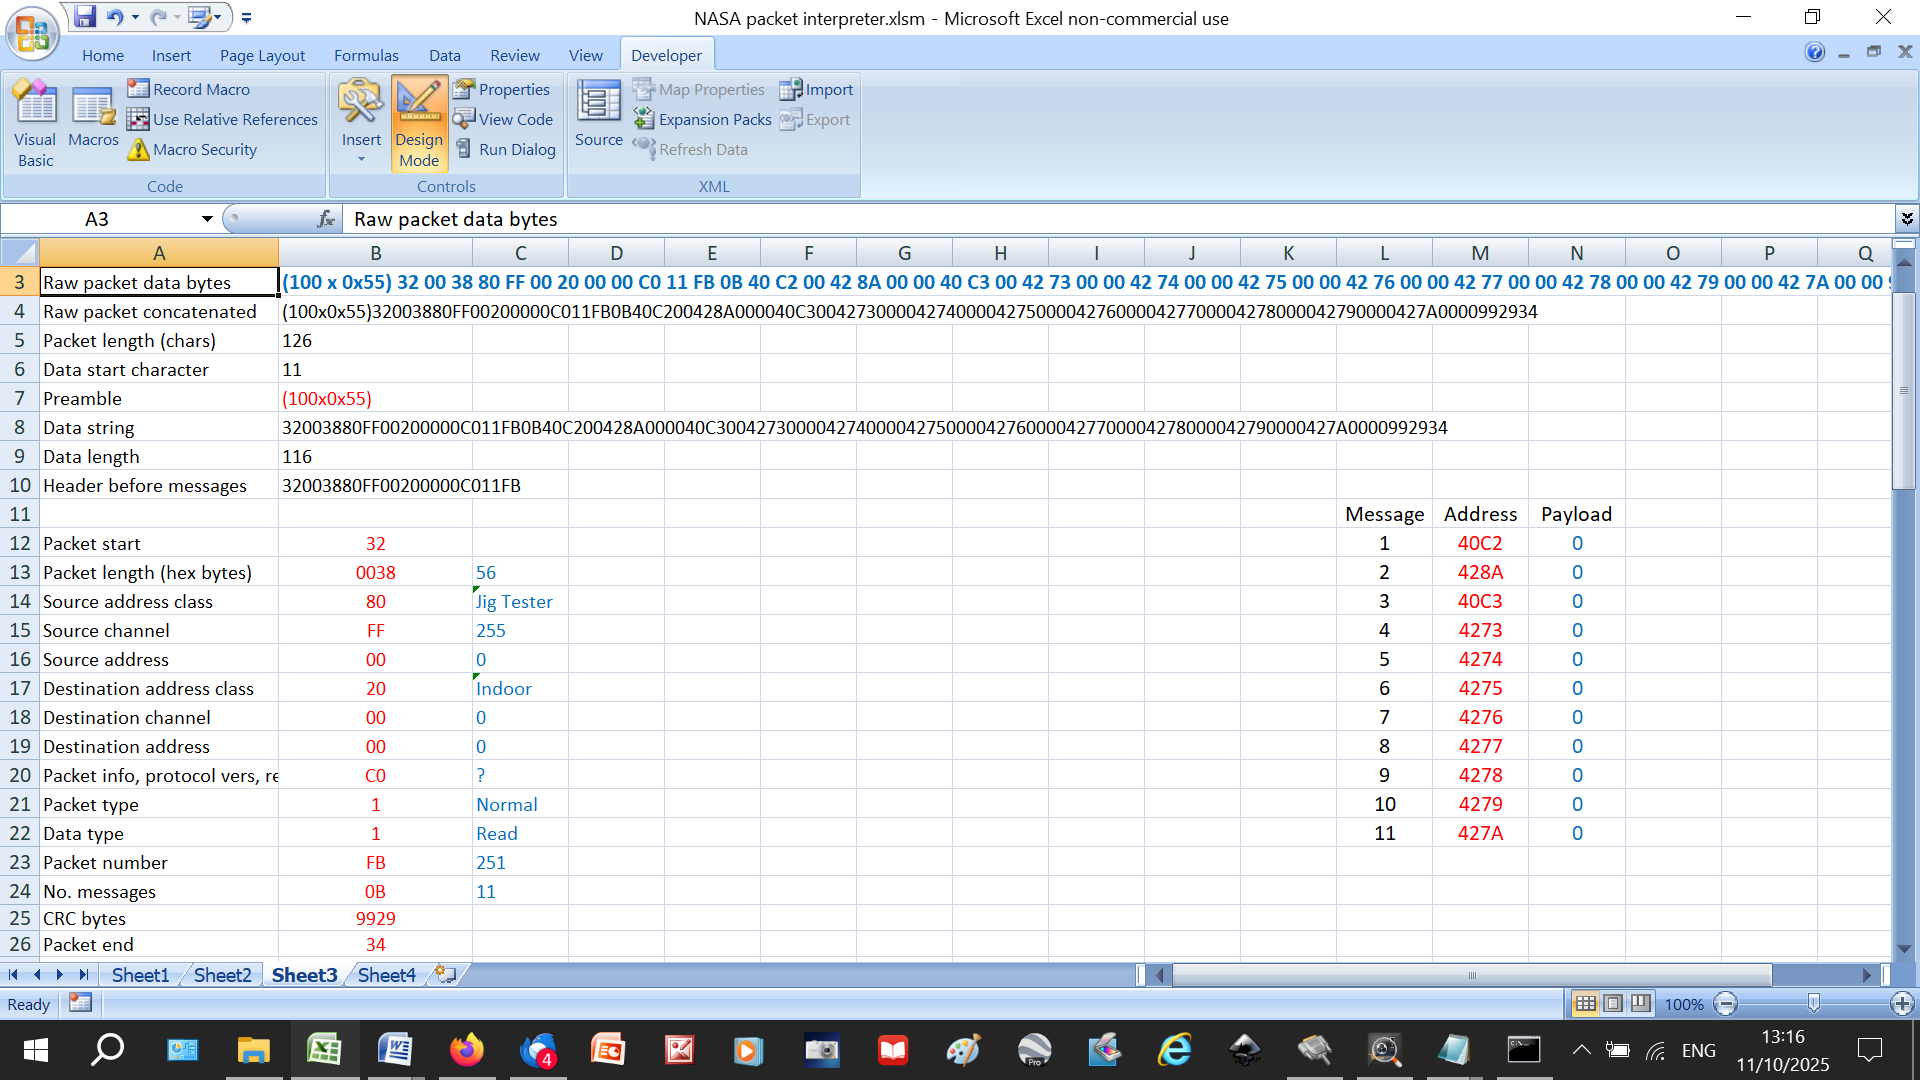Click Run Dialog in Controls group
The height and width of the screenshot is (1080, 1920).
coord(506,149)
